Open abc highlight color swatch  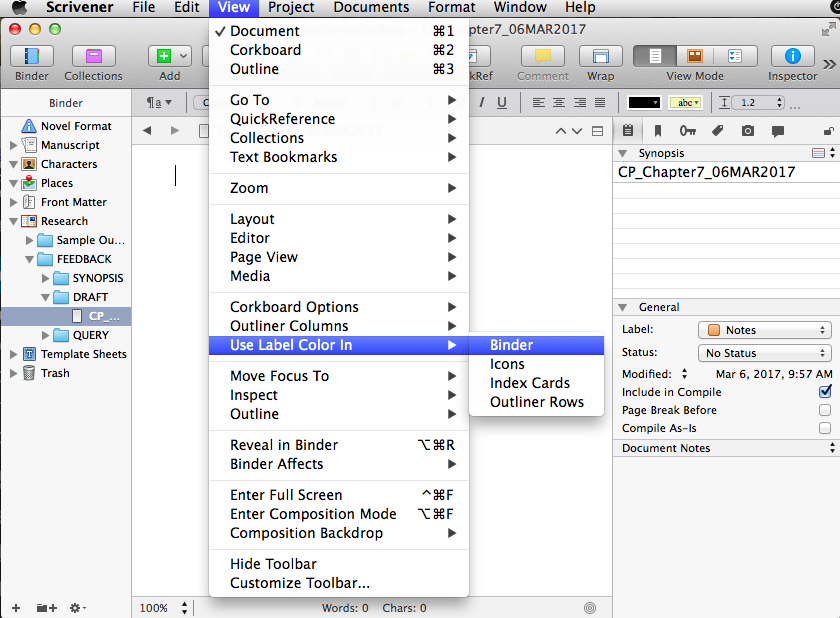point(685,102)
